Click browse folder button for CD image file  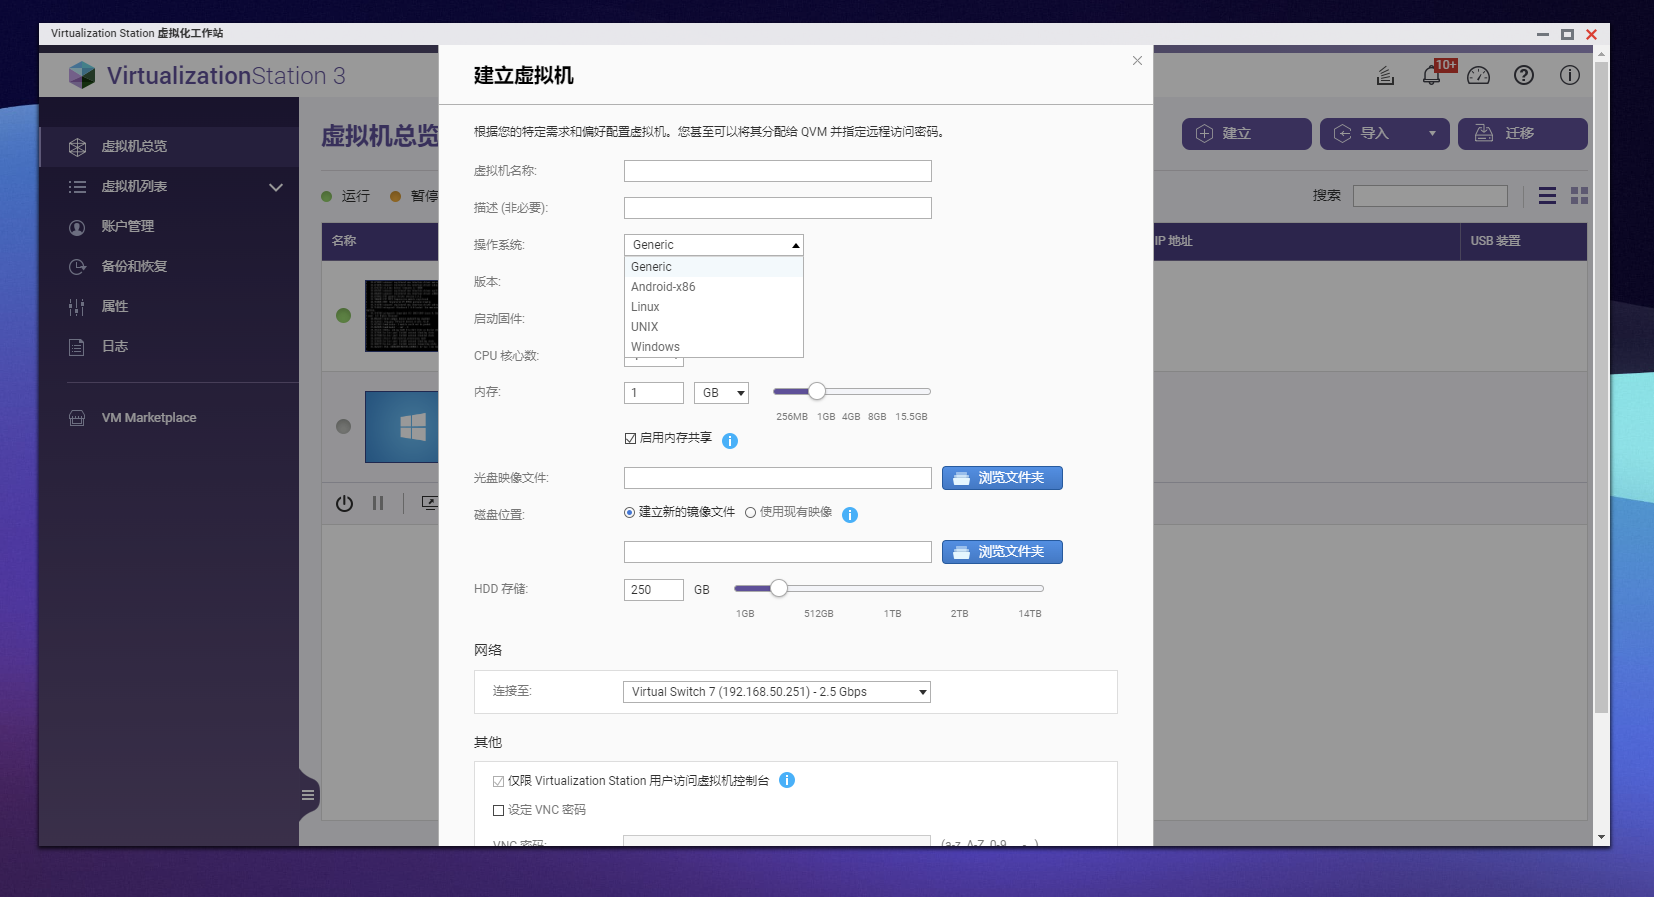click(x=1001, y=478)
